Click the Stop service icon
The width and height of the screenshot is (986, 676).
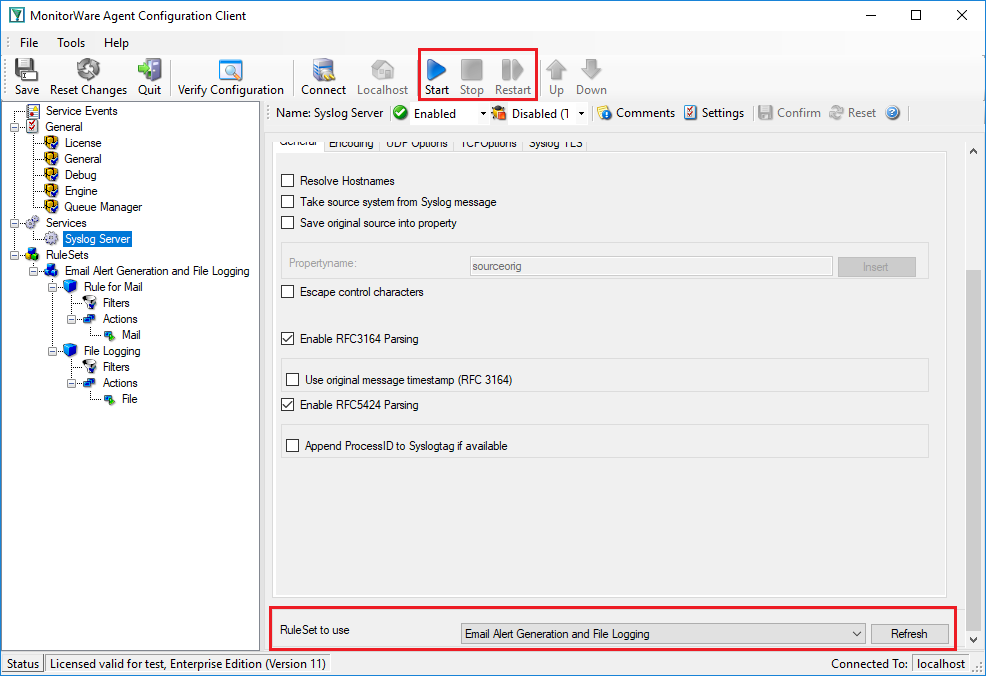click(x=472, y=77)
